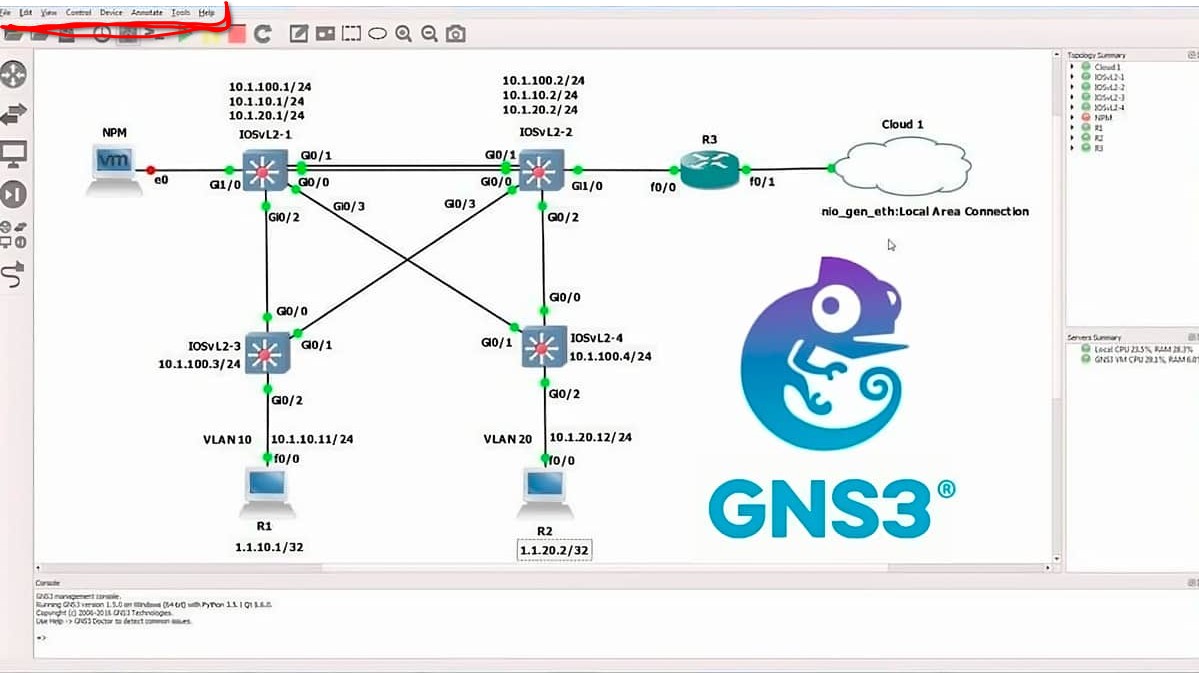1199x673 pixels.
Task: Select the VLAN 20 label on canvas
Action: [x=508, y=439]
